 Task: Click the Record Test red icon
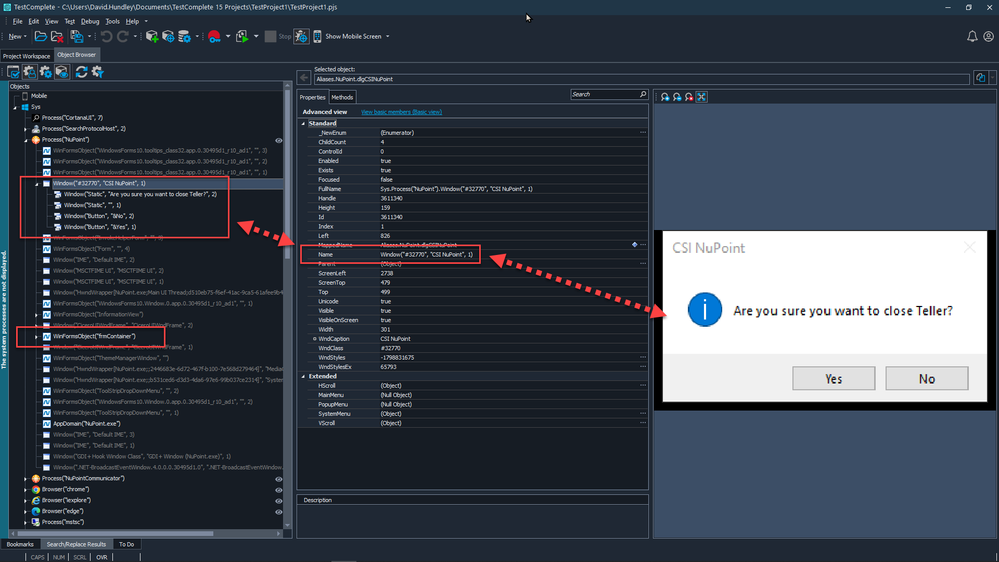[214, 37]
